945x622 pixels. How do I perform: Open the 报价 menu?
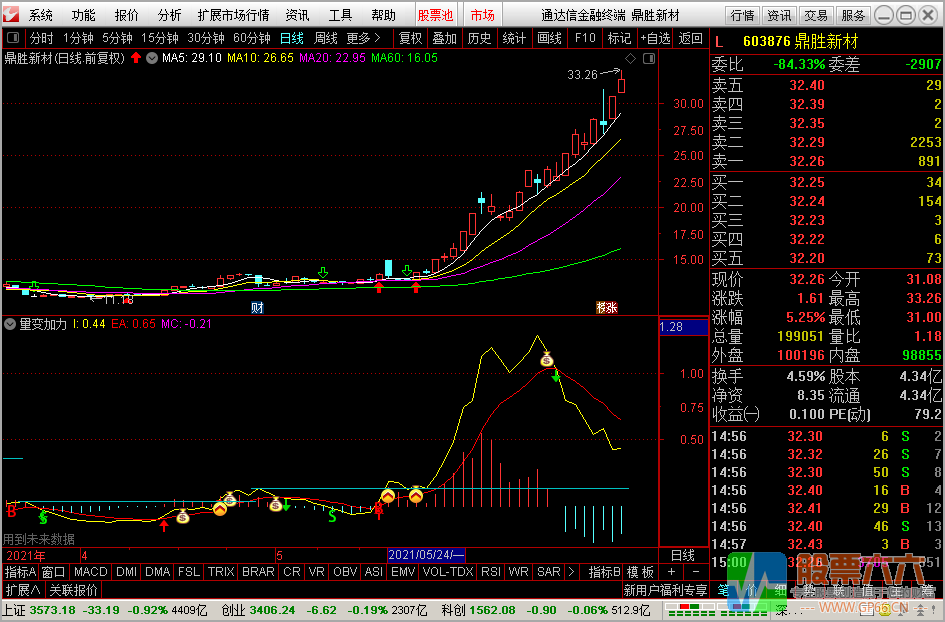tap(127, 15)
